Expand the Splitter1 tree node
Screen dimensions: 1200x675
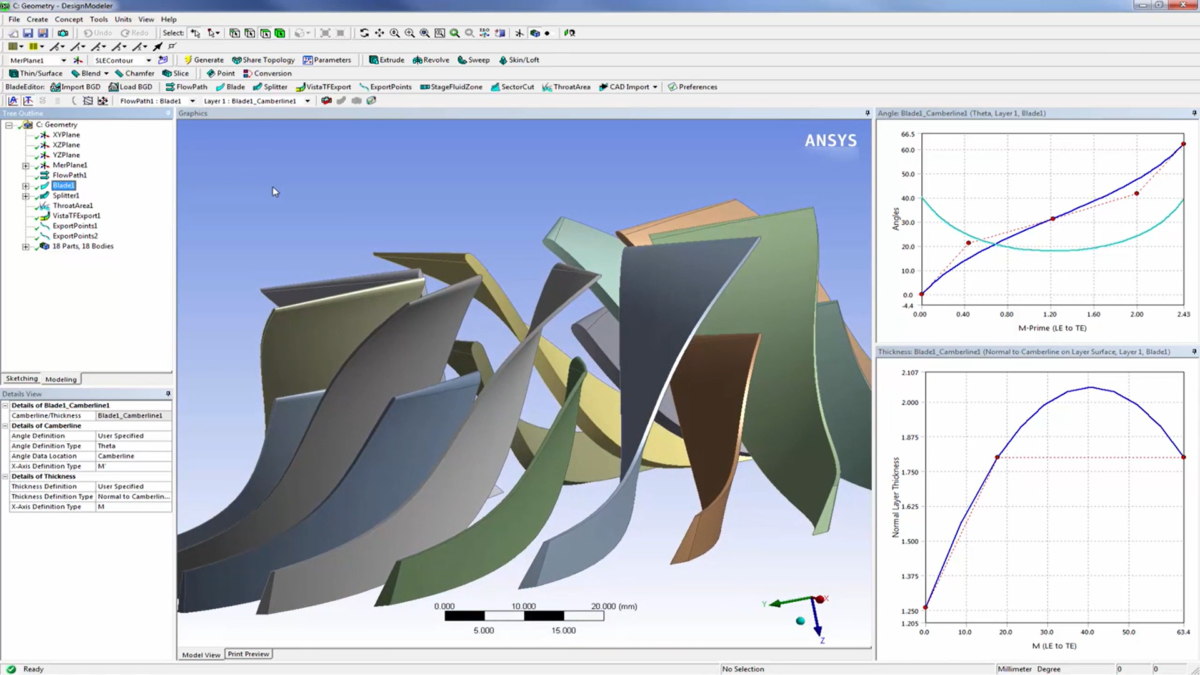pyautogui.click(x=26, y=196)
